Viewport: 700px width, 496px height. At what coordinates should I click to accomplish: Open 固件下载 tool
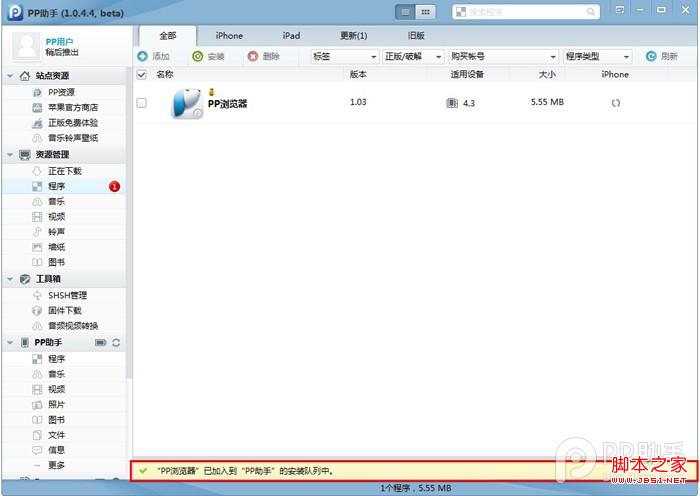click(x=64, y=310)
